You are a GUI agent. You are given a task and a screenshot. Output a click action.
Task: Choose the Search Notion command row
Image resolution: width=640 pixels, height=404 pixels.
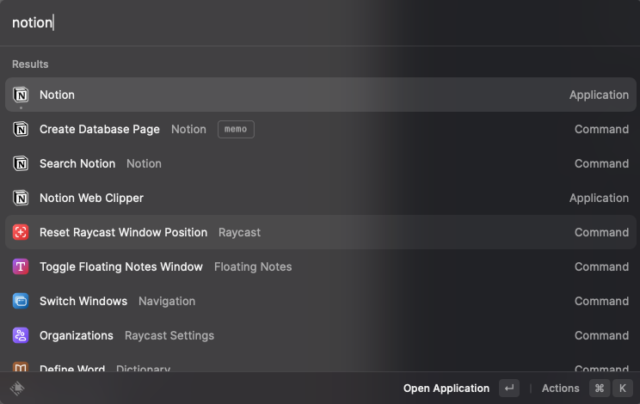pyautogui.click(x=320, y=164)
